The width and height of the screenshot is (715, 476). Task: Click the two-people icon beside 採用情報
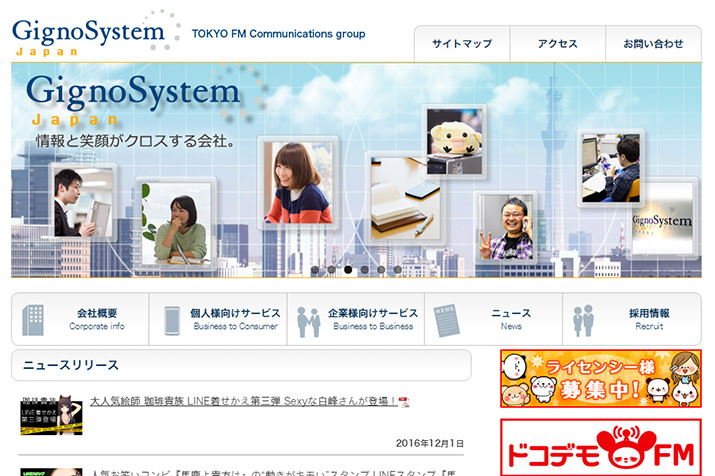click(x=584, y=321)
